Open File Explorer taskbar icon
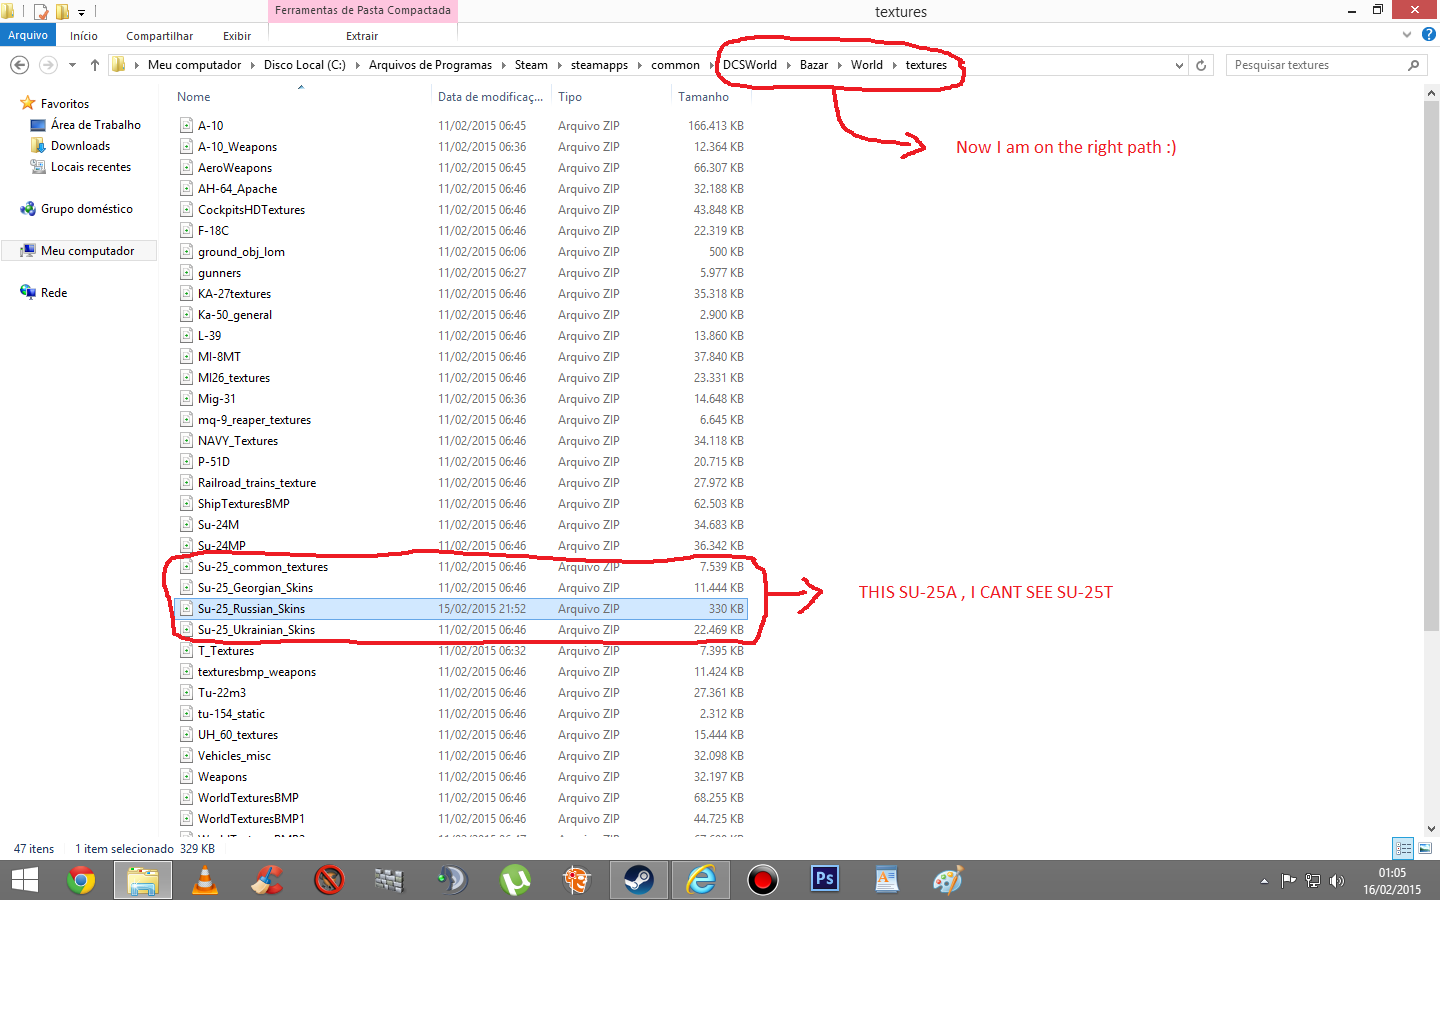Image resolution: width=1440 pixels, height=1024 pixels. 143,880
